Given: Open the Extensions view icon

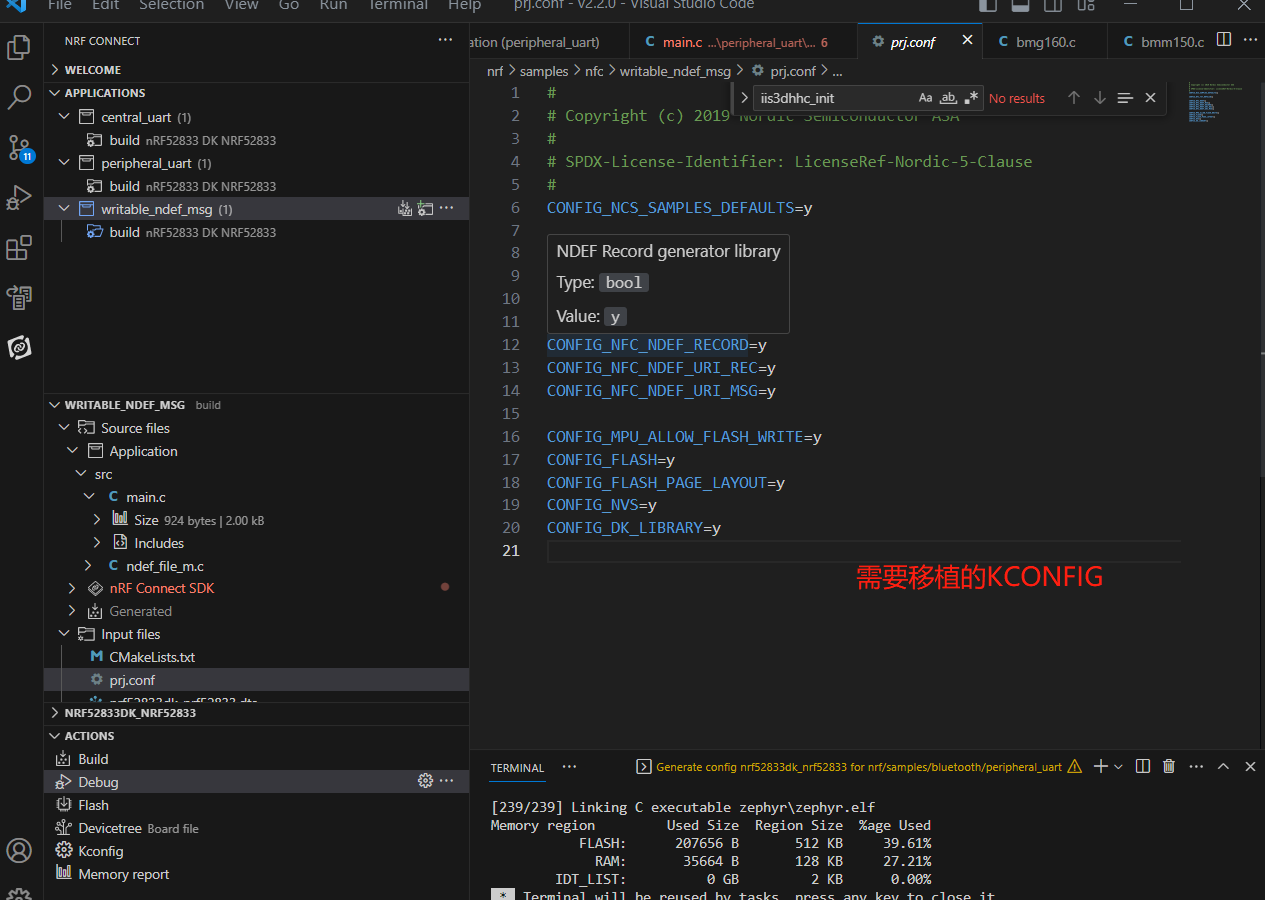Looking at the screenshot, I should pyautogui.click(x=20, y=248).
